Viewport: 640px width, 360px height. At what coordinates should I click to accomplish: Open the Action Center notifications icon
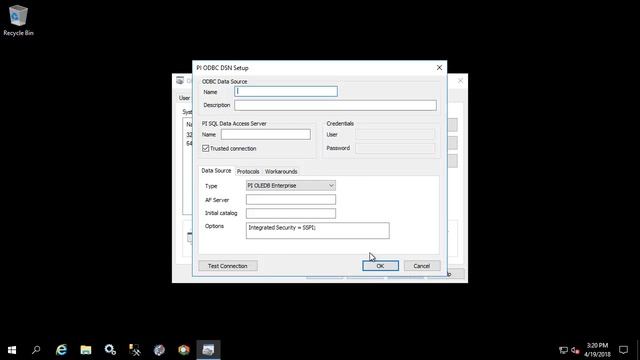coord(623,350)
